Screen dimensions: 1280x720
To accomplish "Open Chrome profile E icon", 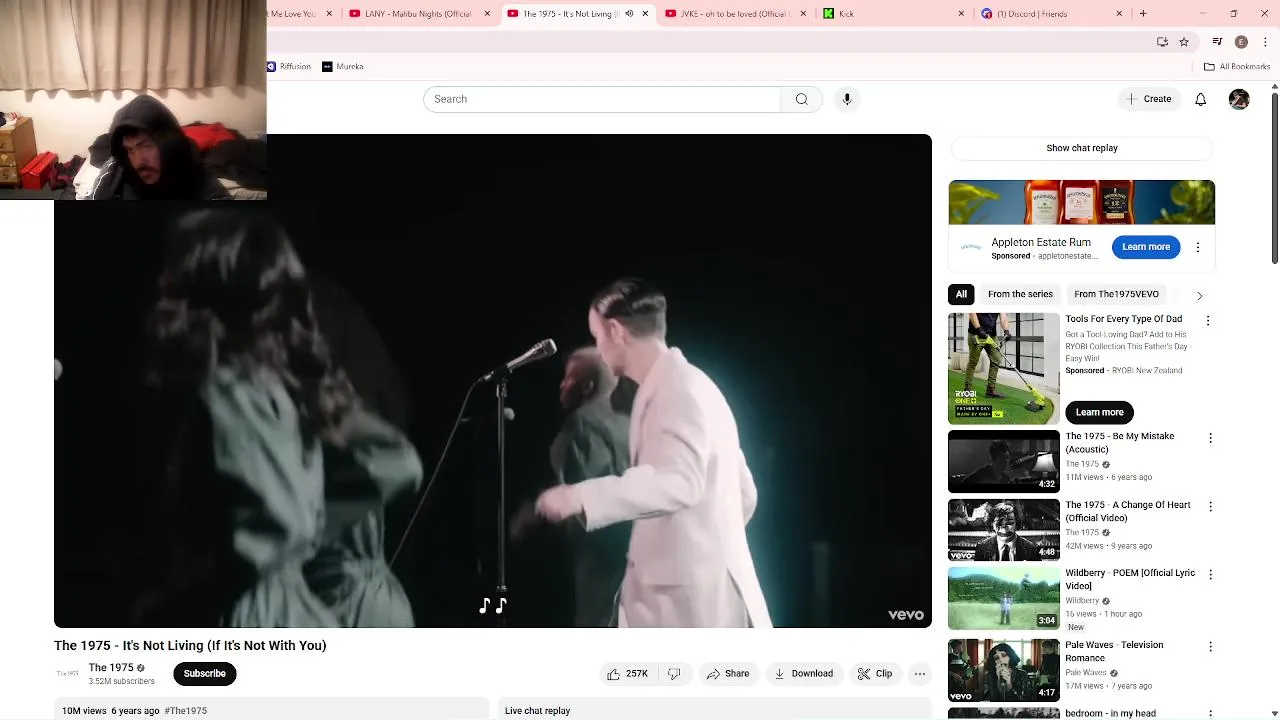I will pos(1241,42).
